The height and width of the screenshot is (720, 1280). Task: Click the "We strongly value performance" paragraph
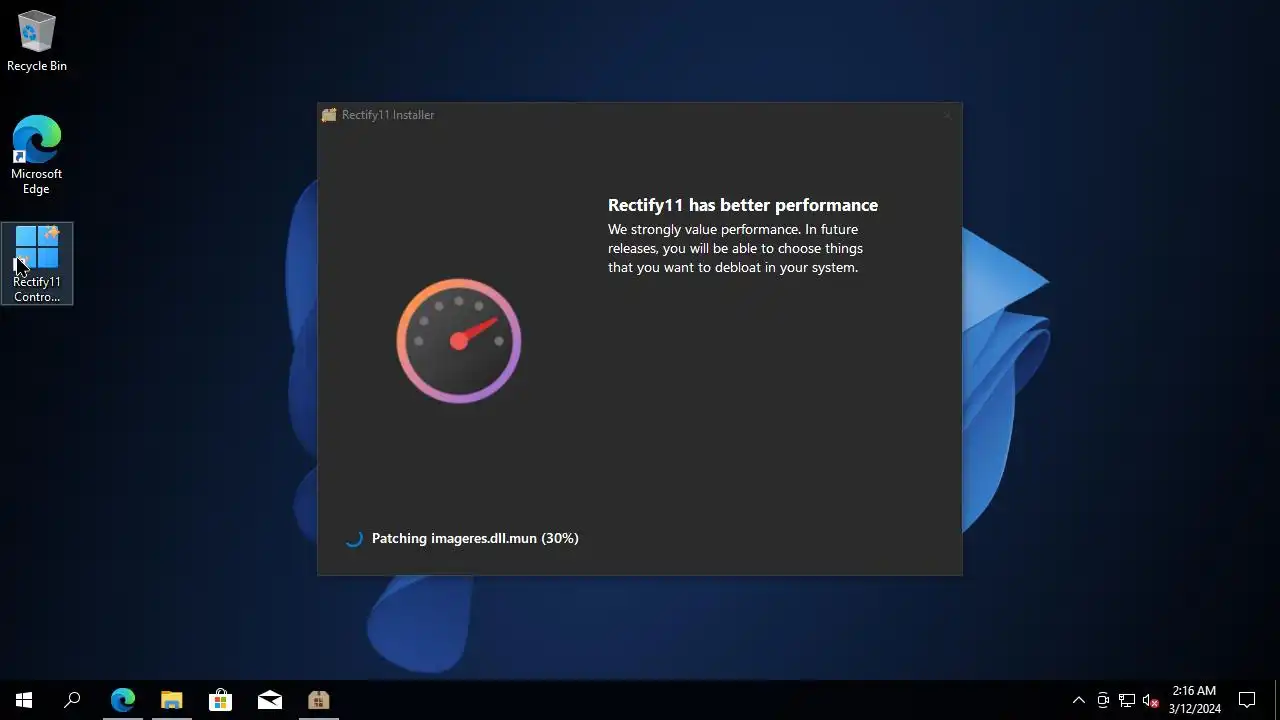[x=735, y=248]
